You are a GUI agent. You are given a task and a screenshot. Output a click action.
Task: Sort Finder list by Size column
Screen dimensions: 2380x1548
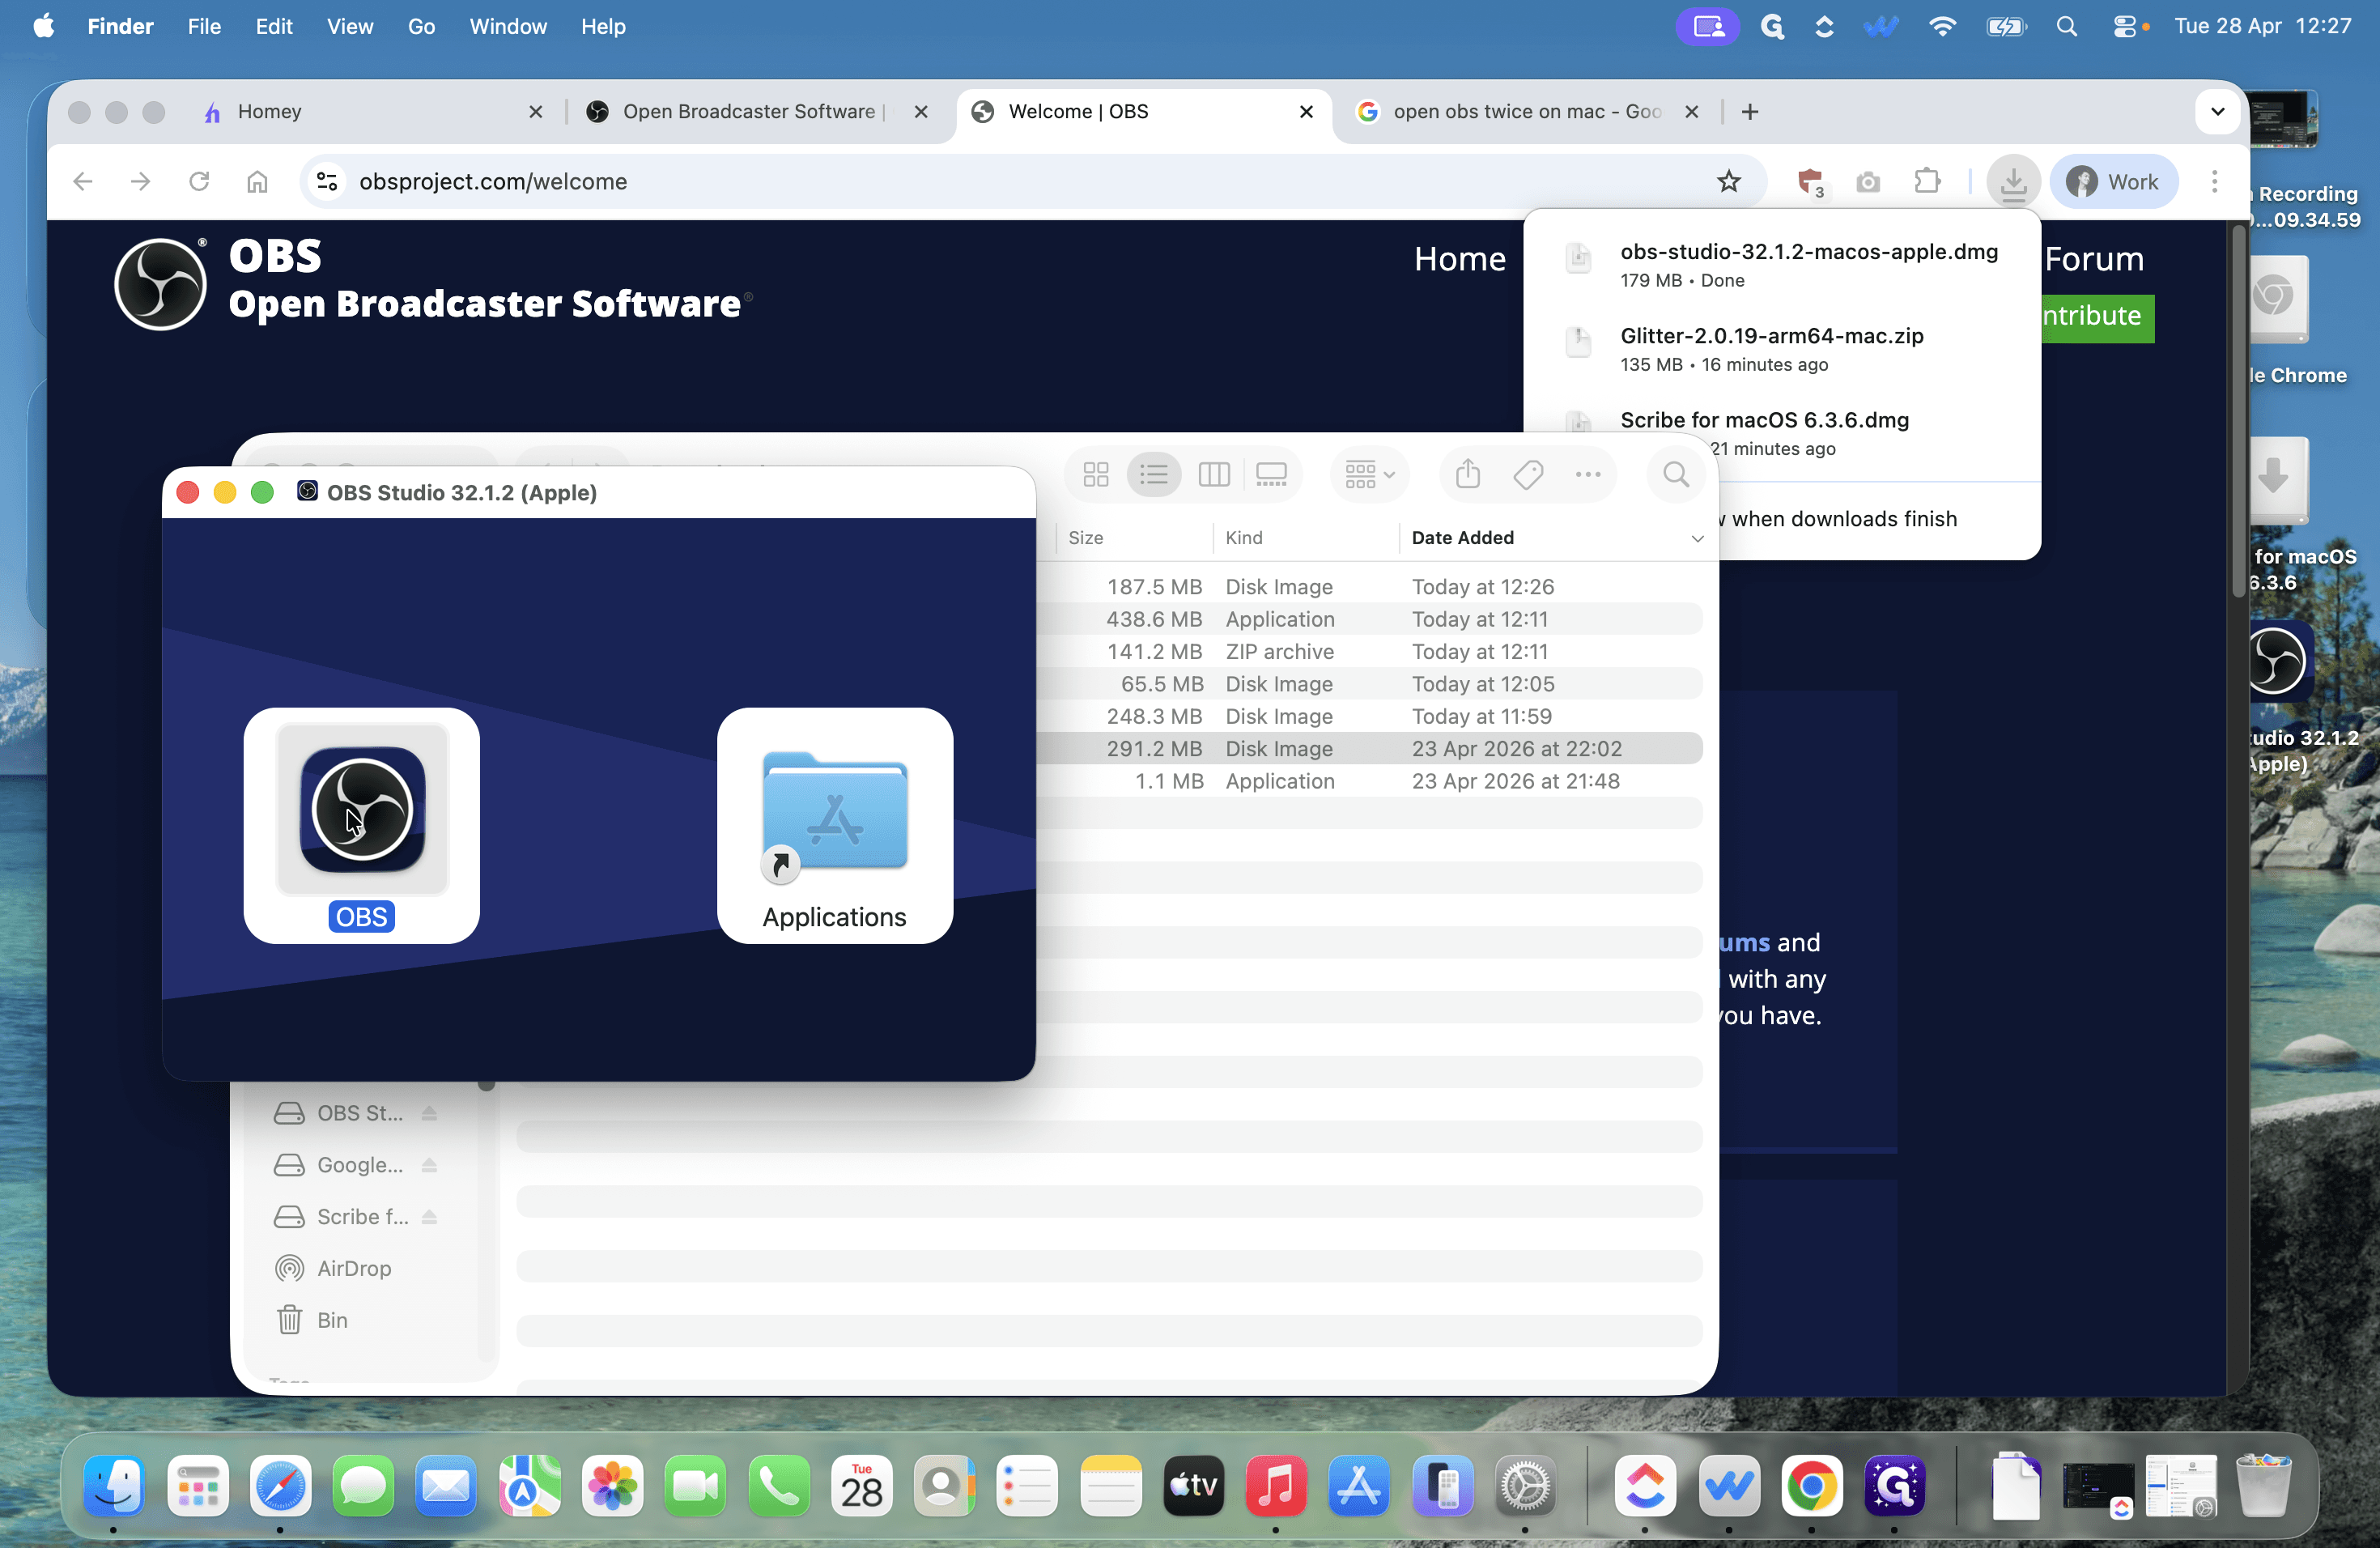pyautogui.click(x=1085, y=538)
